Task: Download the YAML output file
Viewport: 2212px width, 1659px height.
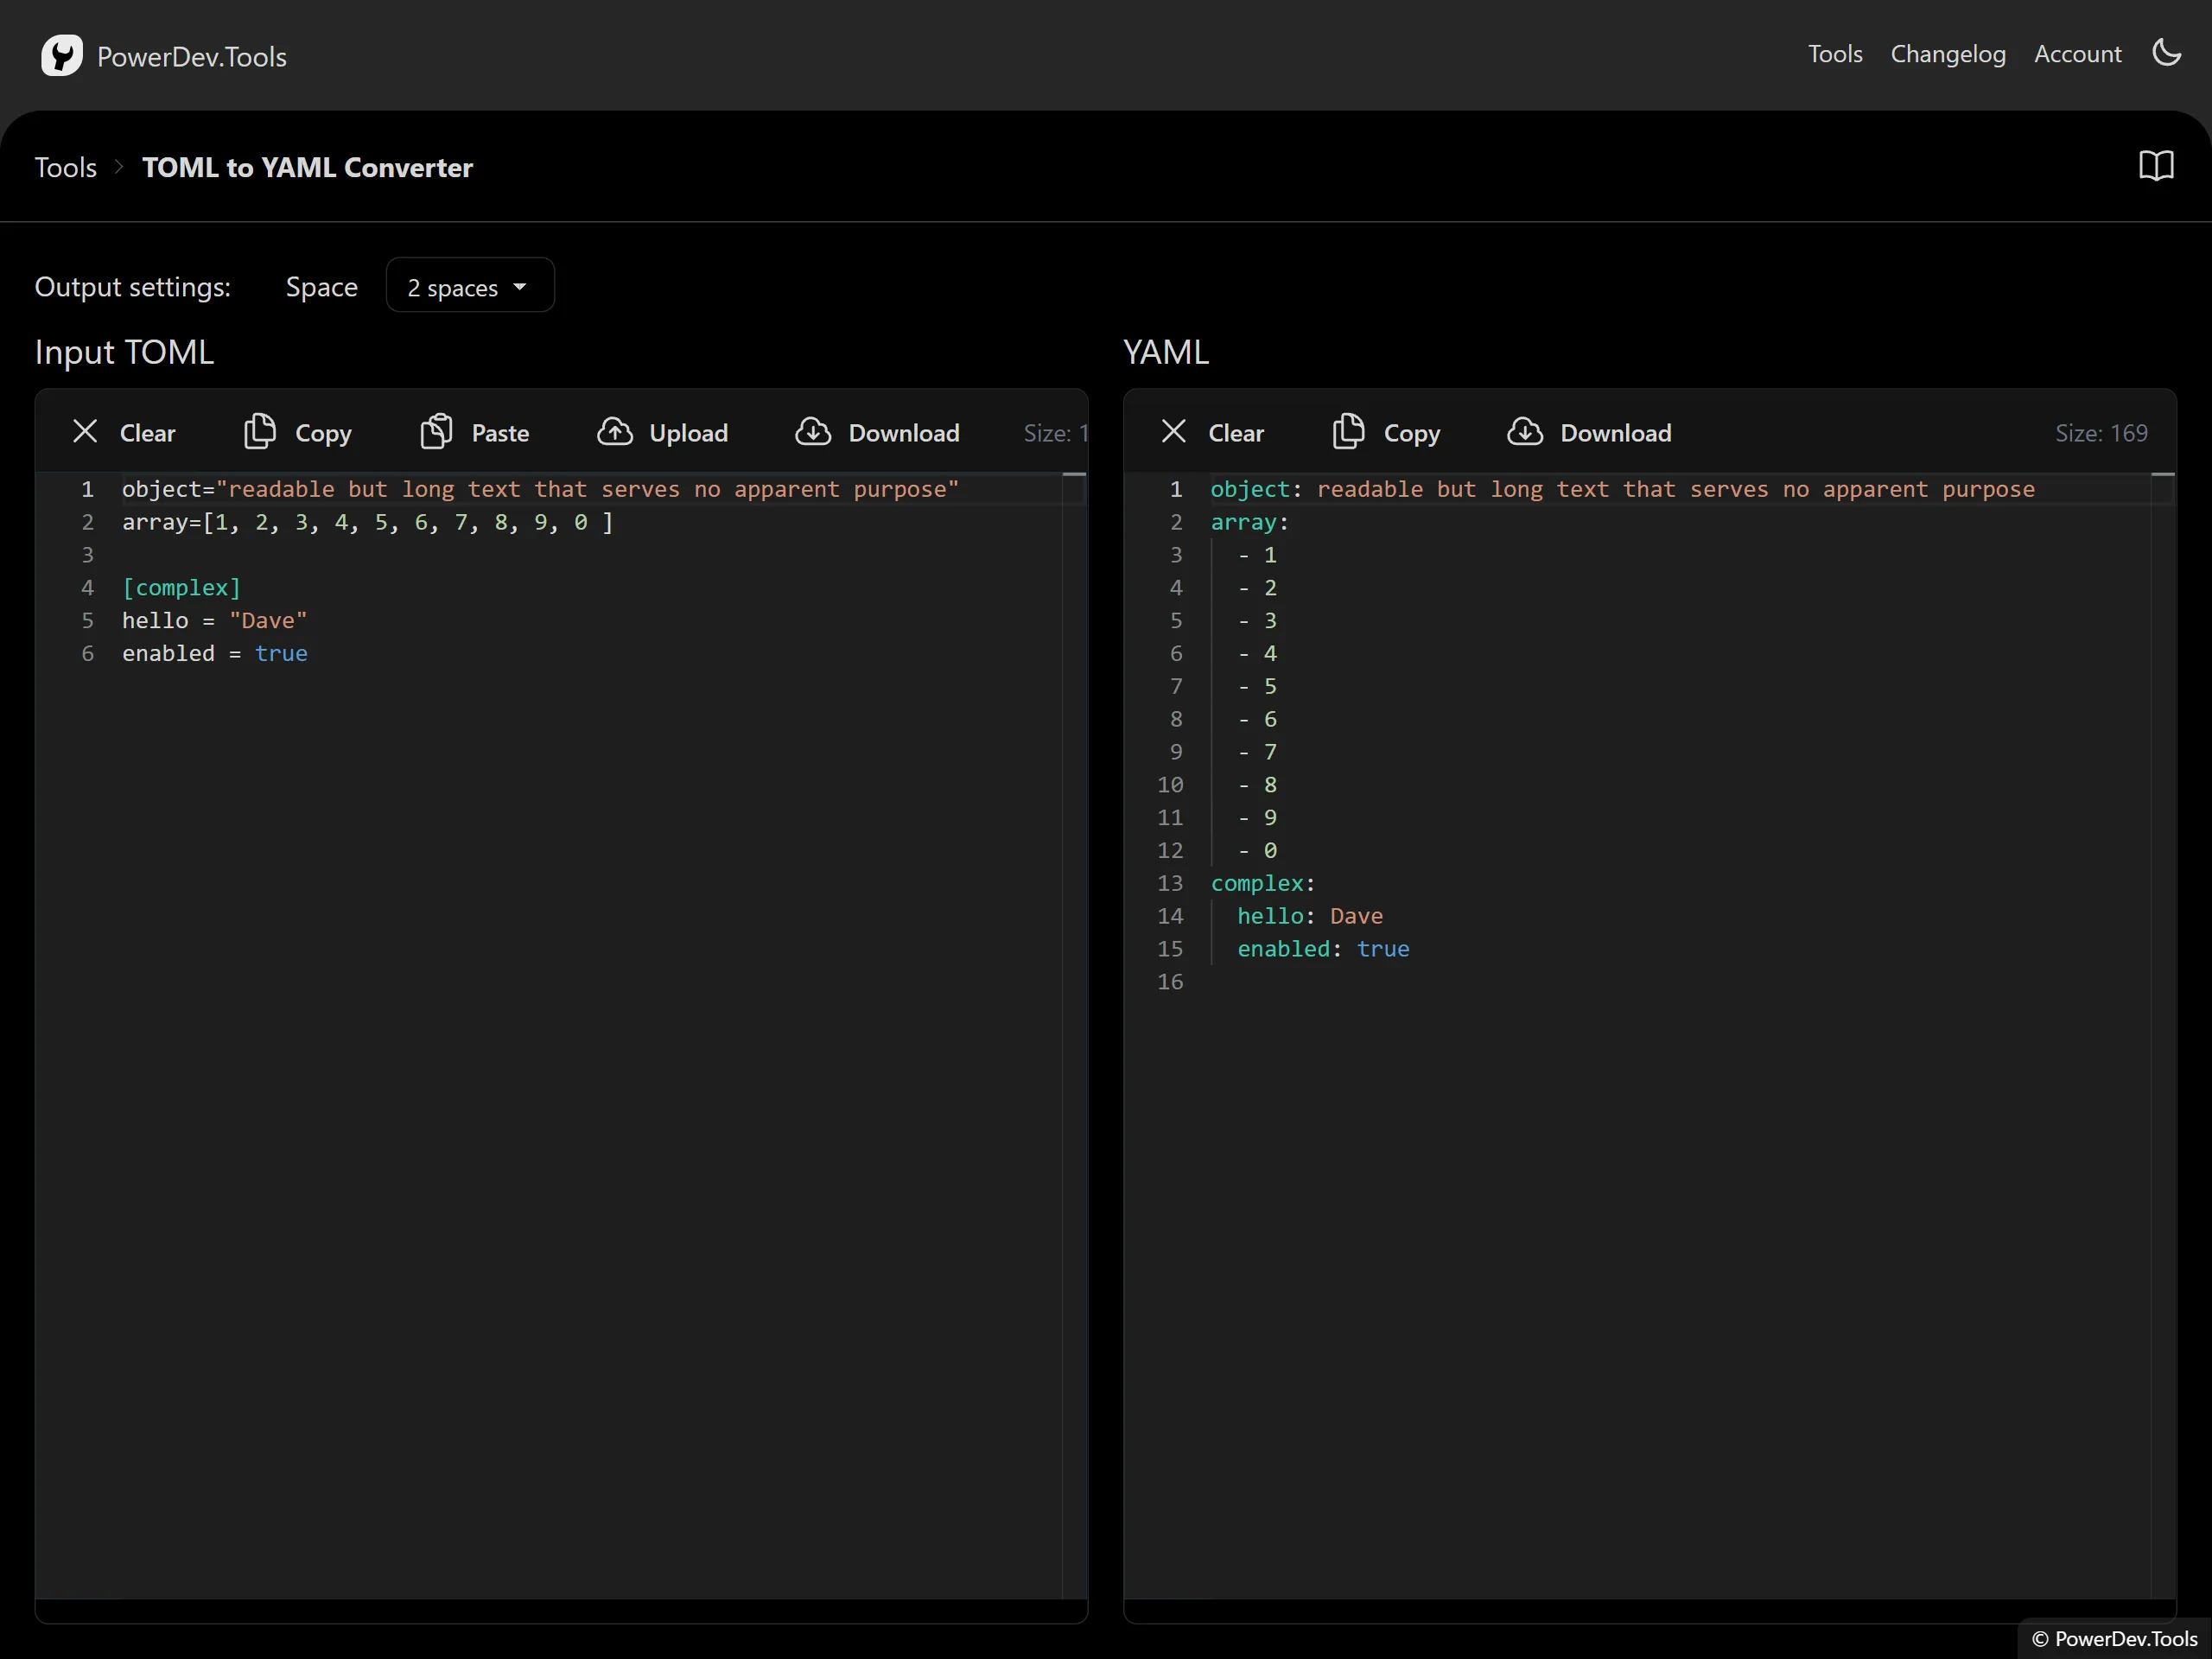Action: (x=1589, y=433)
